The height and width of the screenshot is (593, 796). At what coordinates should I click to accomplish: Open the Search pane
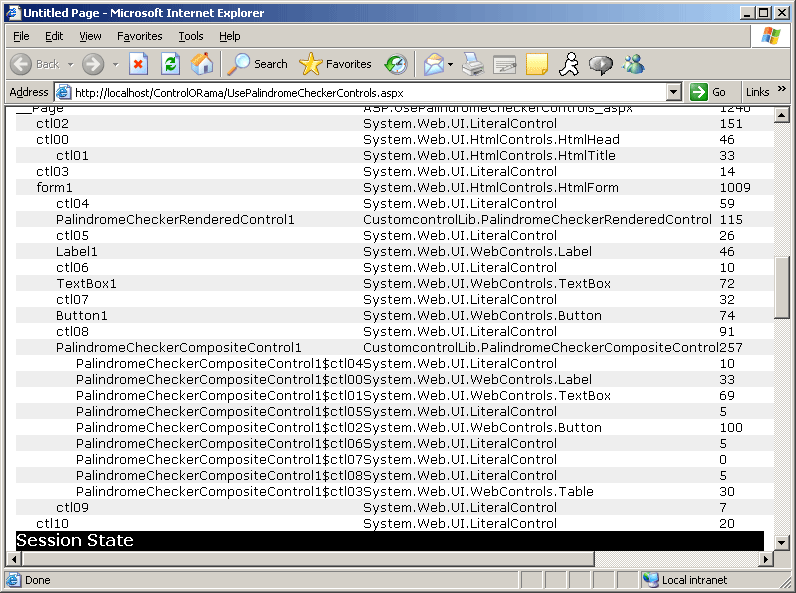pyautogui.click(x=258, y=64)
